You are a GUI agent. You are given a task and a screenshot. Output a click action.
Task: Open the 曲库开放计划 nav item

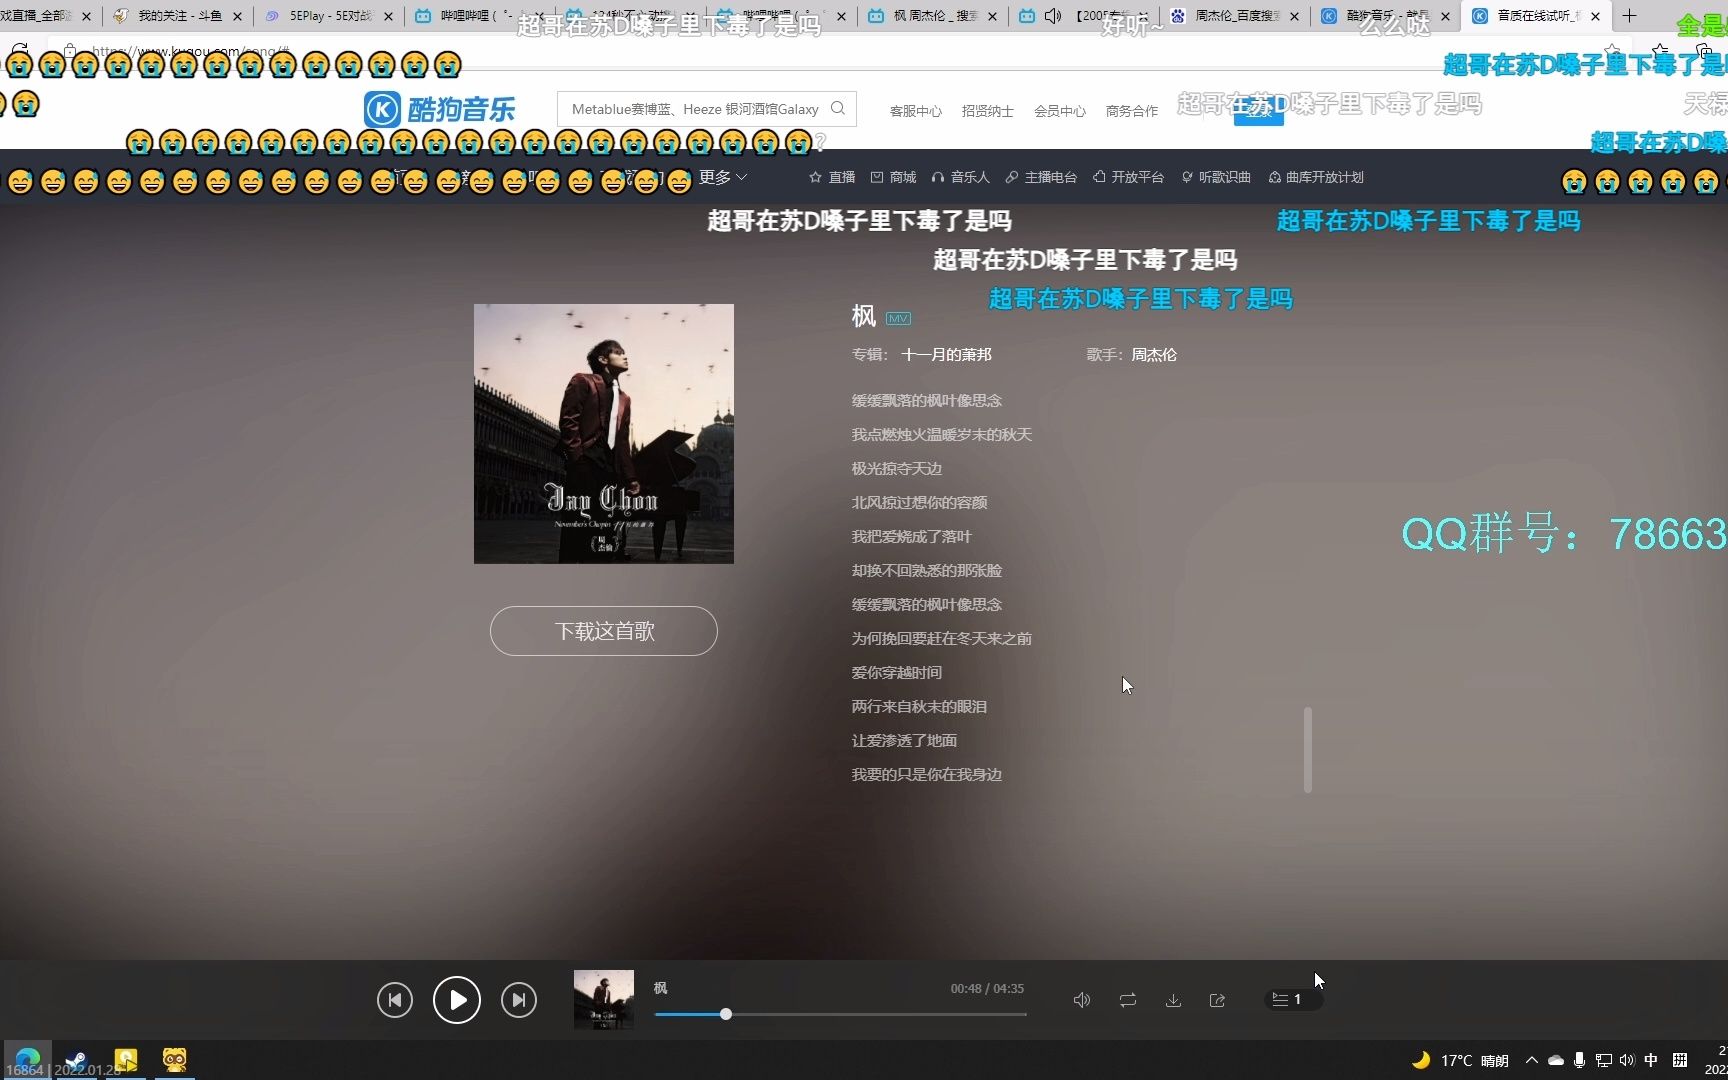pos(1316,177)
